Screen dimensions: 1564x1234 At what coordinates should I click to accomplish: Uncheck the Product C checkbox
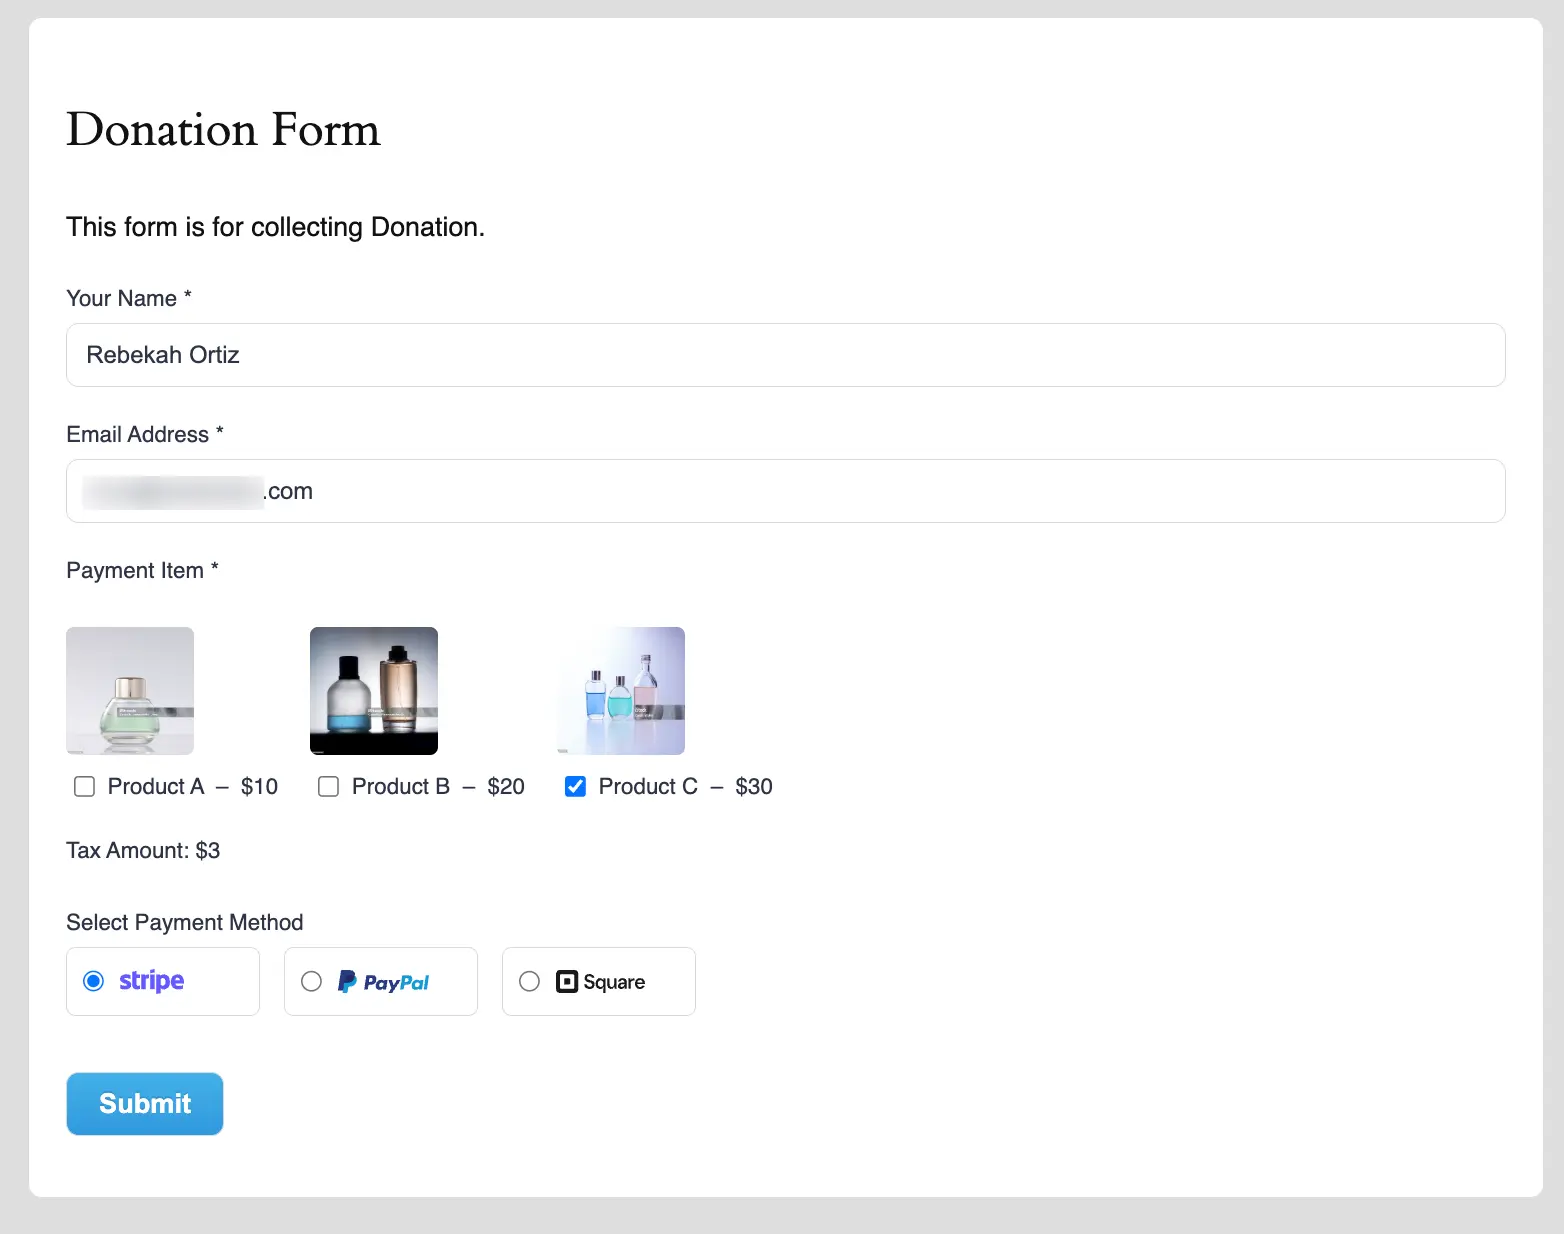[x=575, y=786]
